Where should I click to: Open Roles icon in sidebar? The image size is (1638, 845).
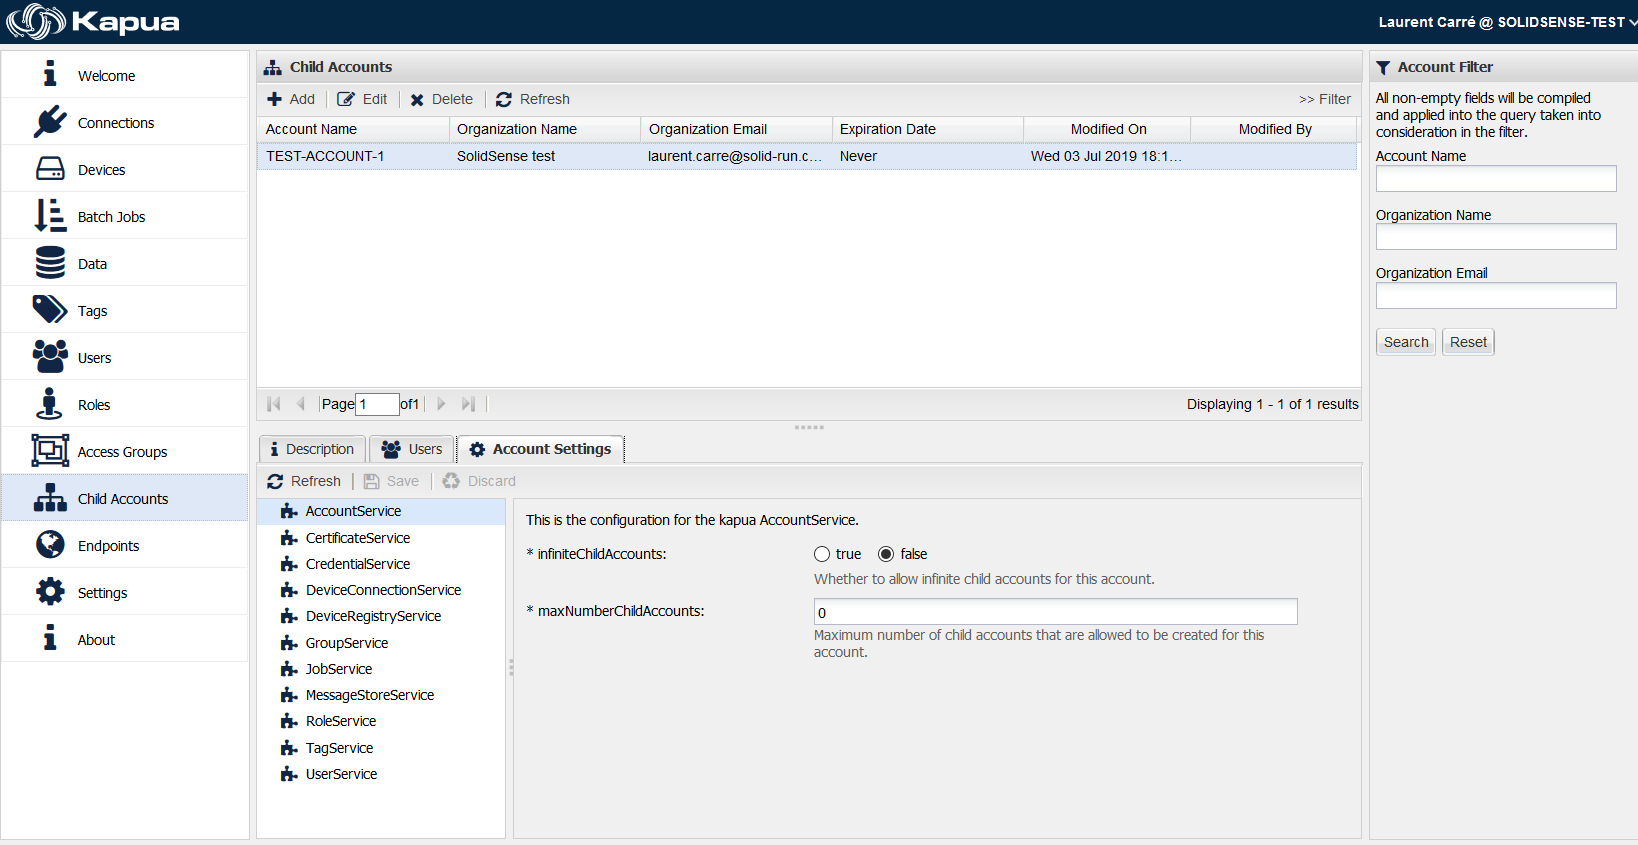point(50,404)
